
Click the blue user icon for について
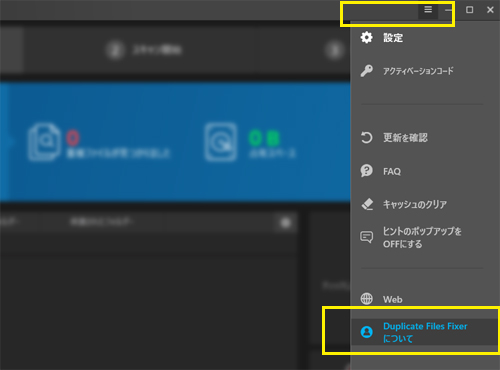tap(367, 332)
